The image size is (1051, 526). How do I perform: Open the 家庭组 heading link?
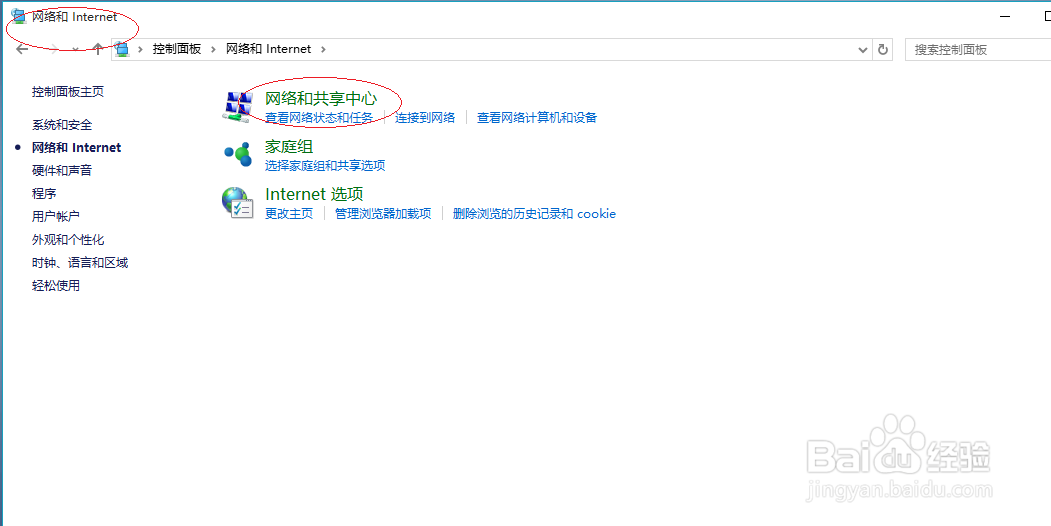click(289, 146)
